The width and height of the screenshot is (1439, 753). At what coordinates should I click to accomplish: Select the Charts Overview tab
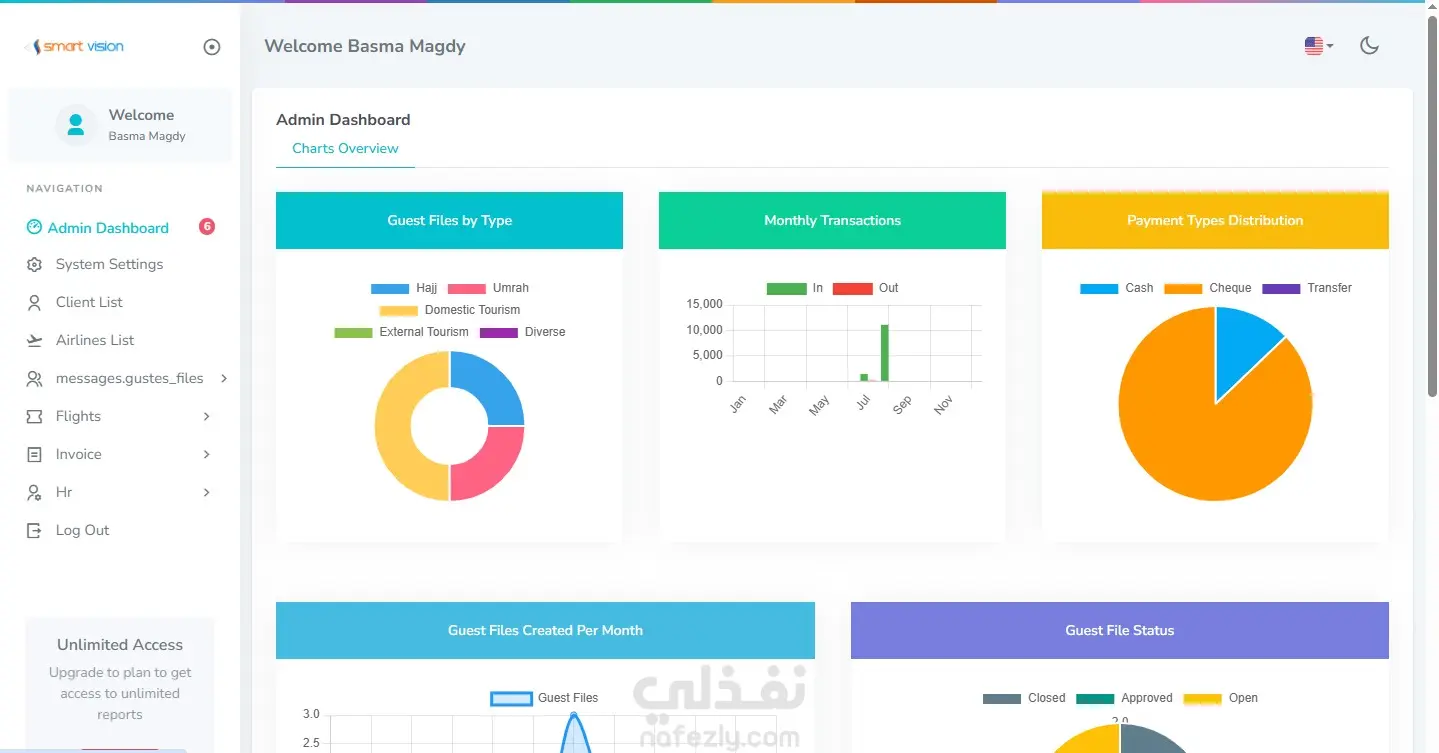coord(345,148)
